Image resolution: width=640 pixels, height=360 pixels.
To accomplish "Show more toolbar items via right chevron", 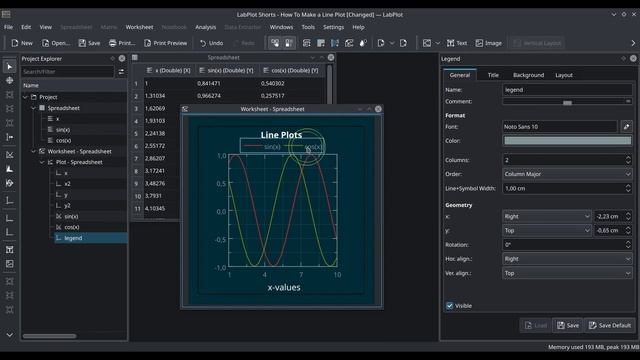I will 633,43.
